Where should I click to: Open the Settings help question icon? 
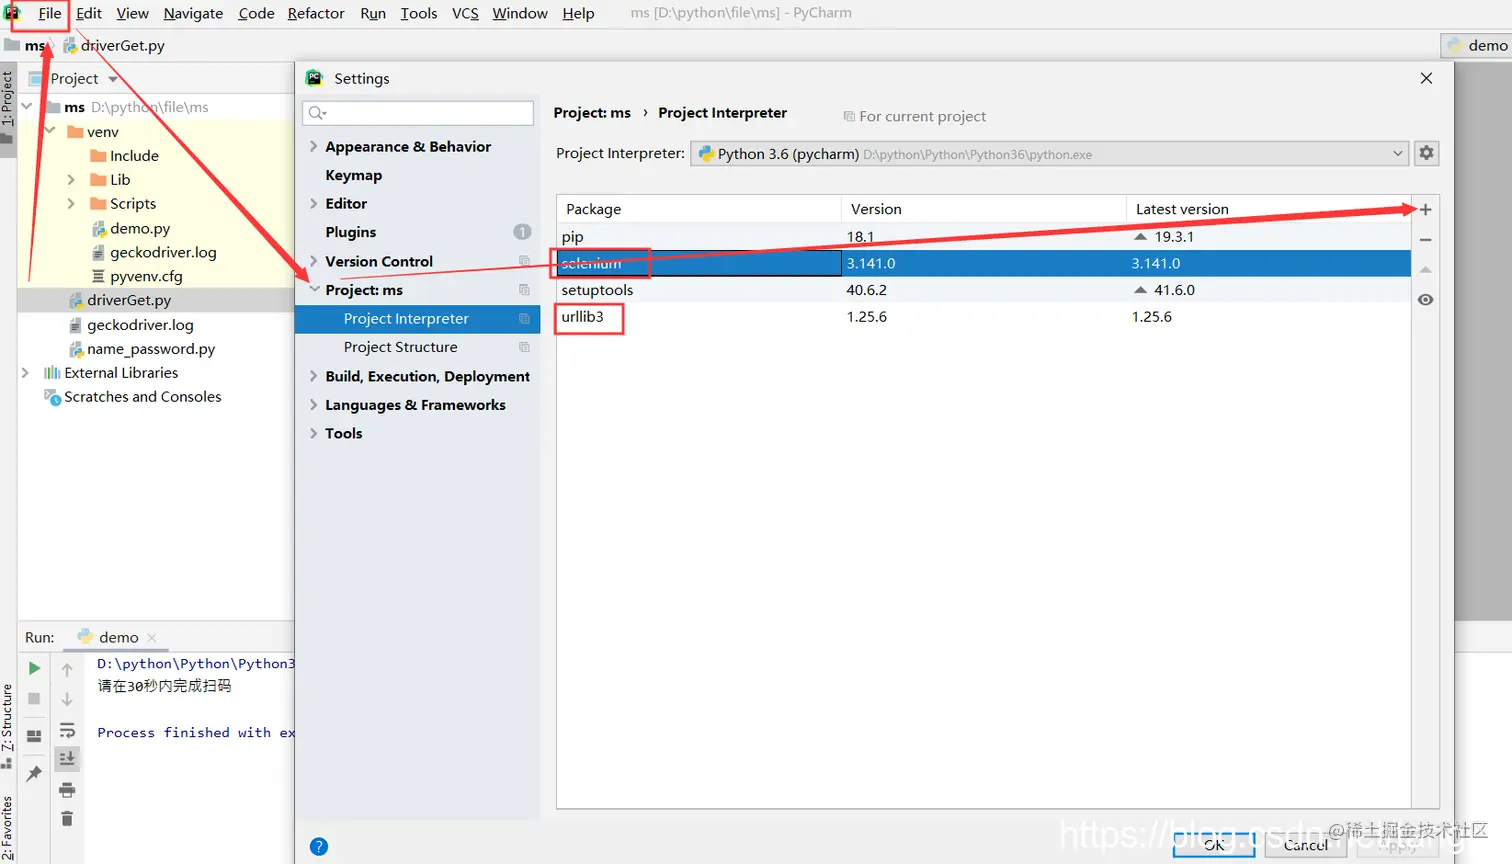[x=319, y=847]
